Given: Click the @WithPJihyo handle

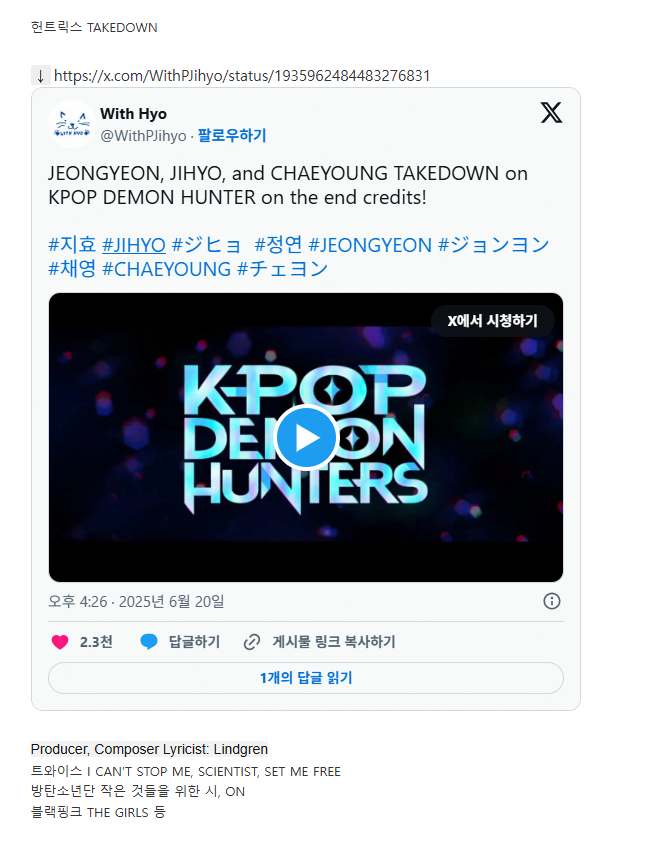Looking at the screenshot, I should click(143, 136).
